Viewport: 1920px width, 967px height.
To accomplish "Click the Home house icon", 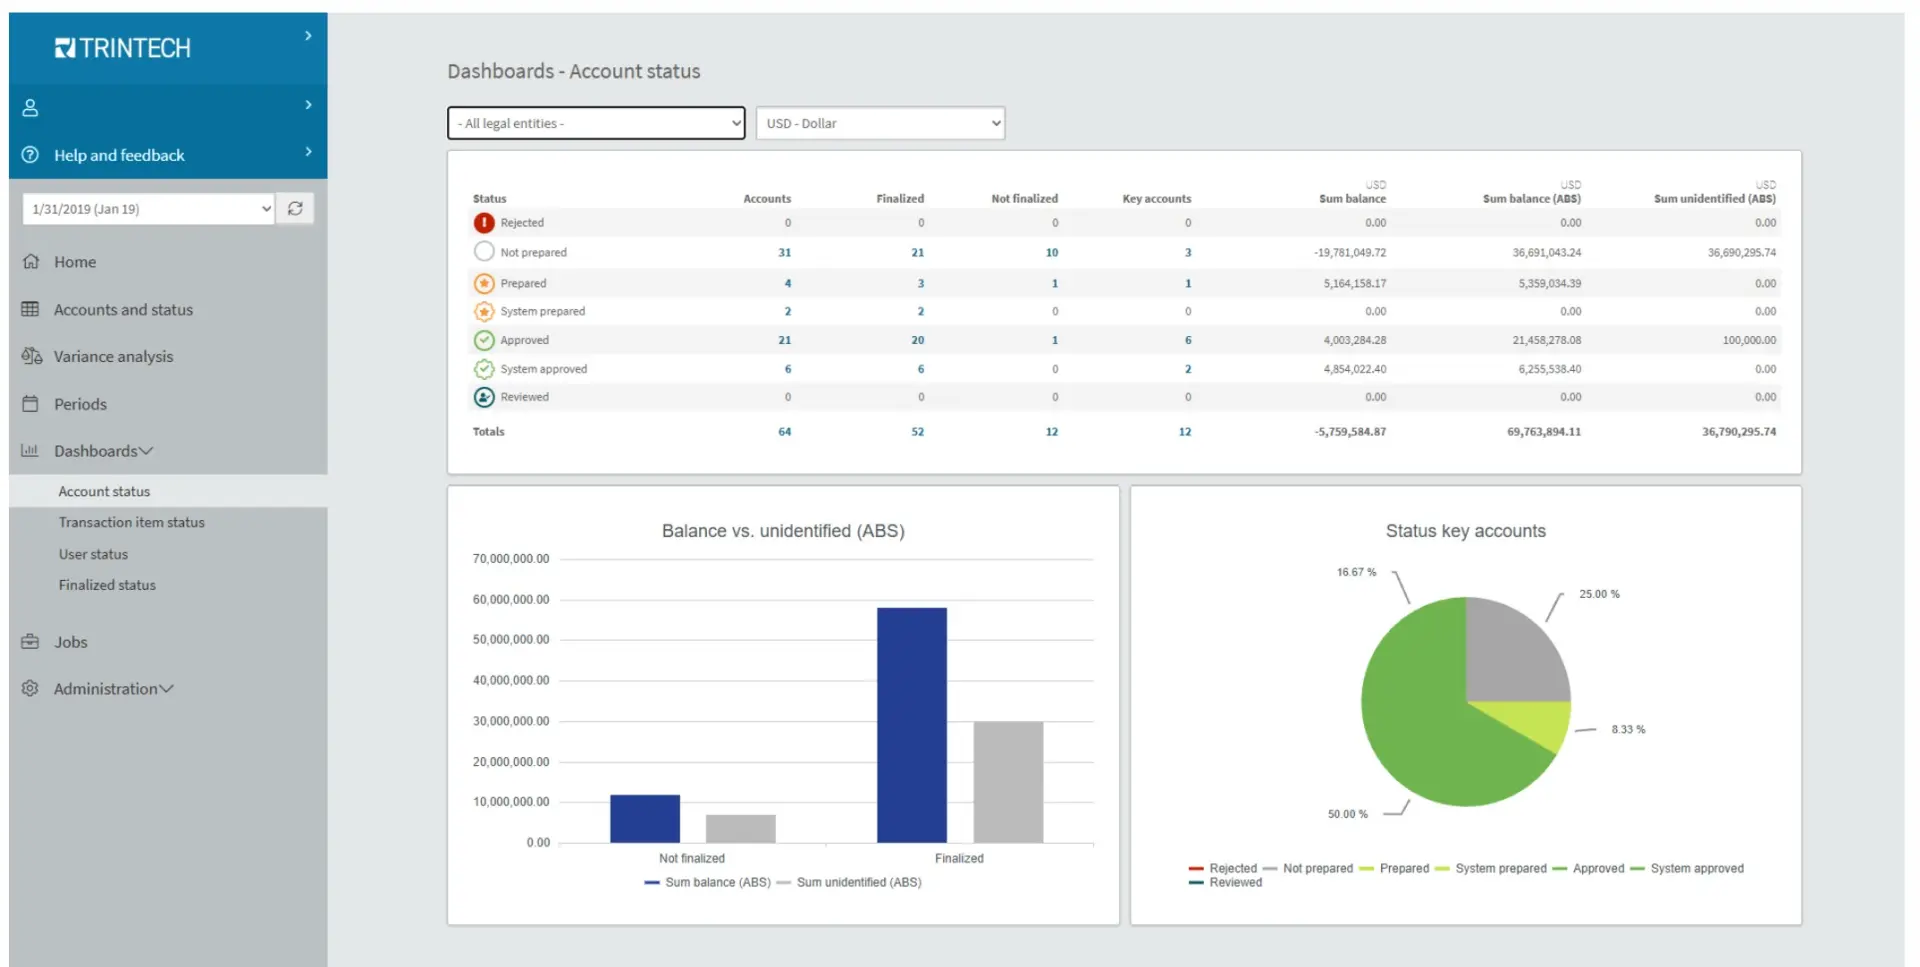I will pos(31,262).
